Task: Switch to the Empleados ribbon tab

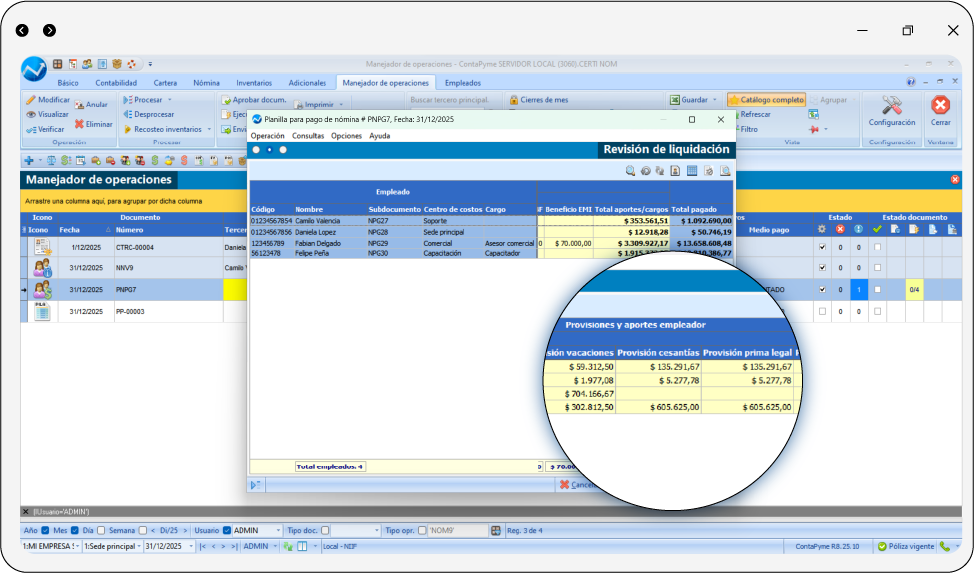Action: tap(463, 83)
